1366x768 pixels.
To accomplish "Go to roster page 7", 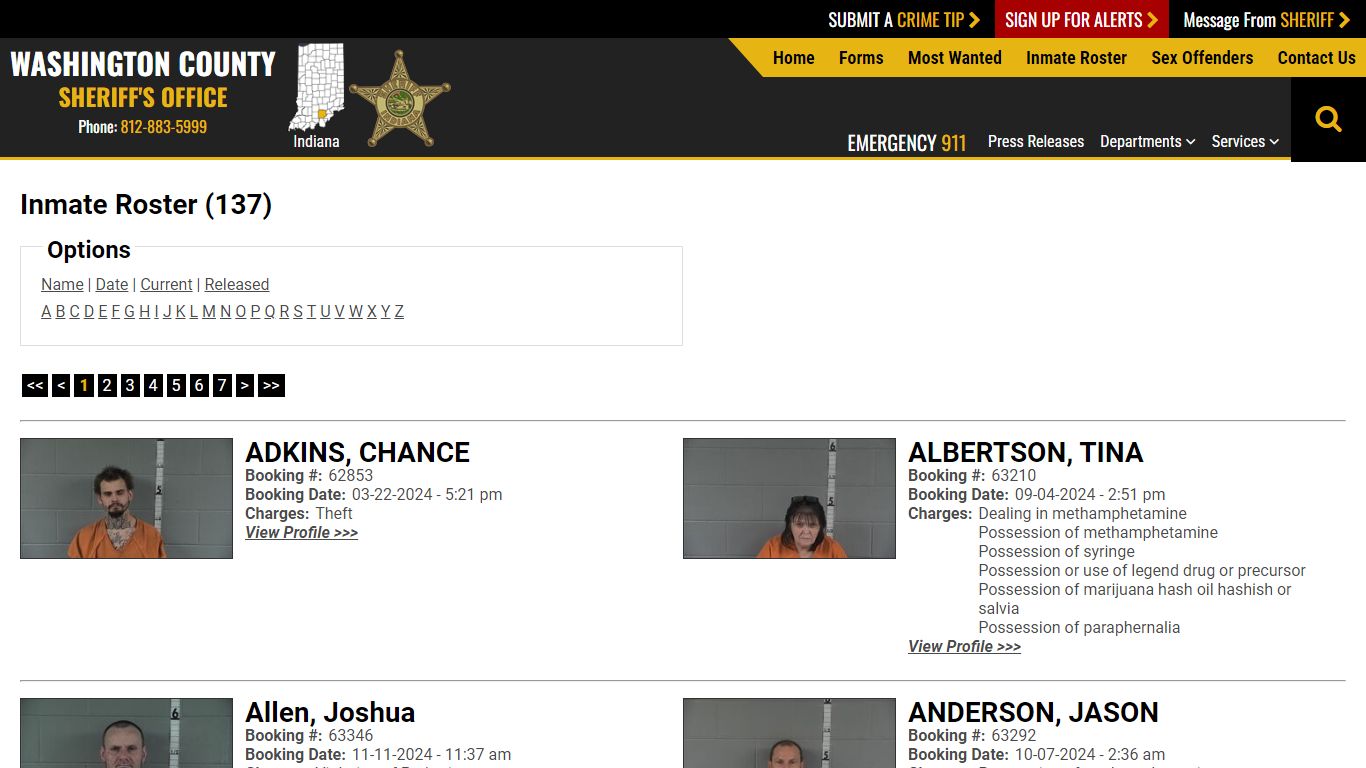I will click(x=222, y=385).
